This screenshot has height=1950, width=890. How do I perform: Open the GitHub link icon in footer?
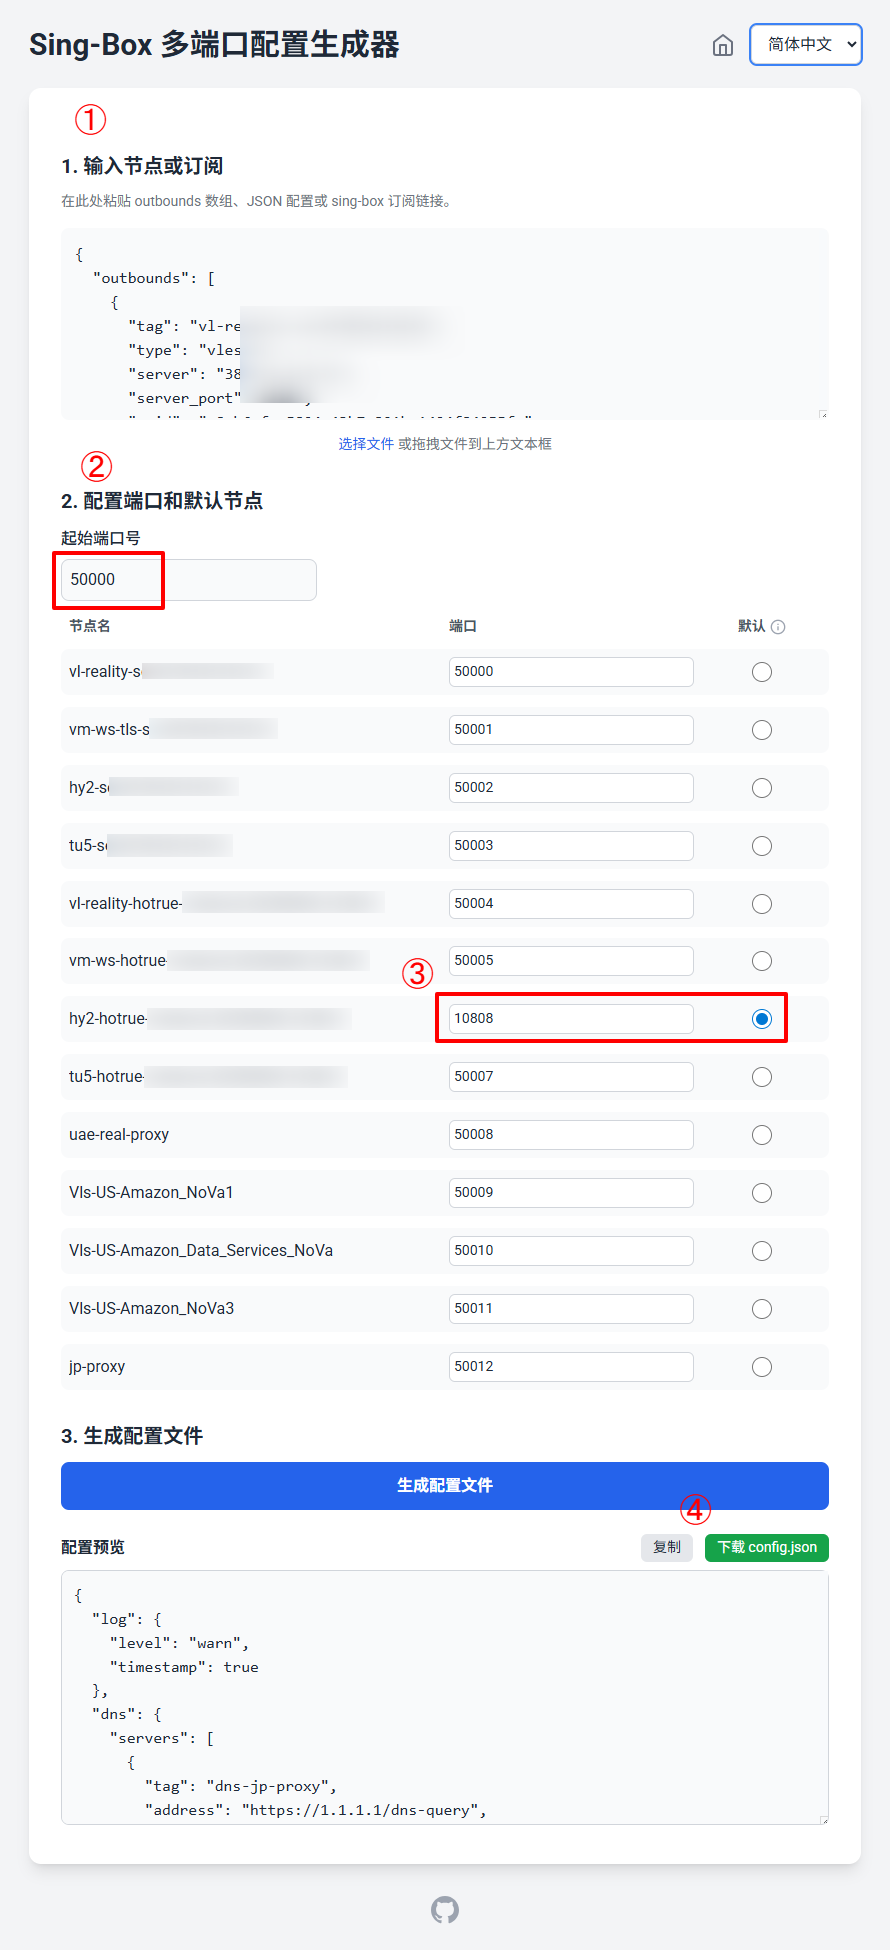click(445, 1910)
